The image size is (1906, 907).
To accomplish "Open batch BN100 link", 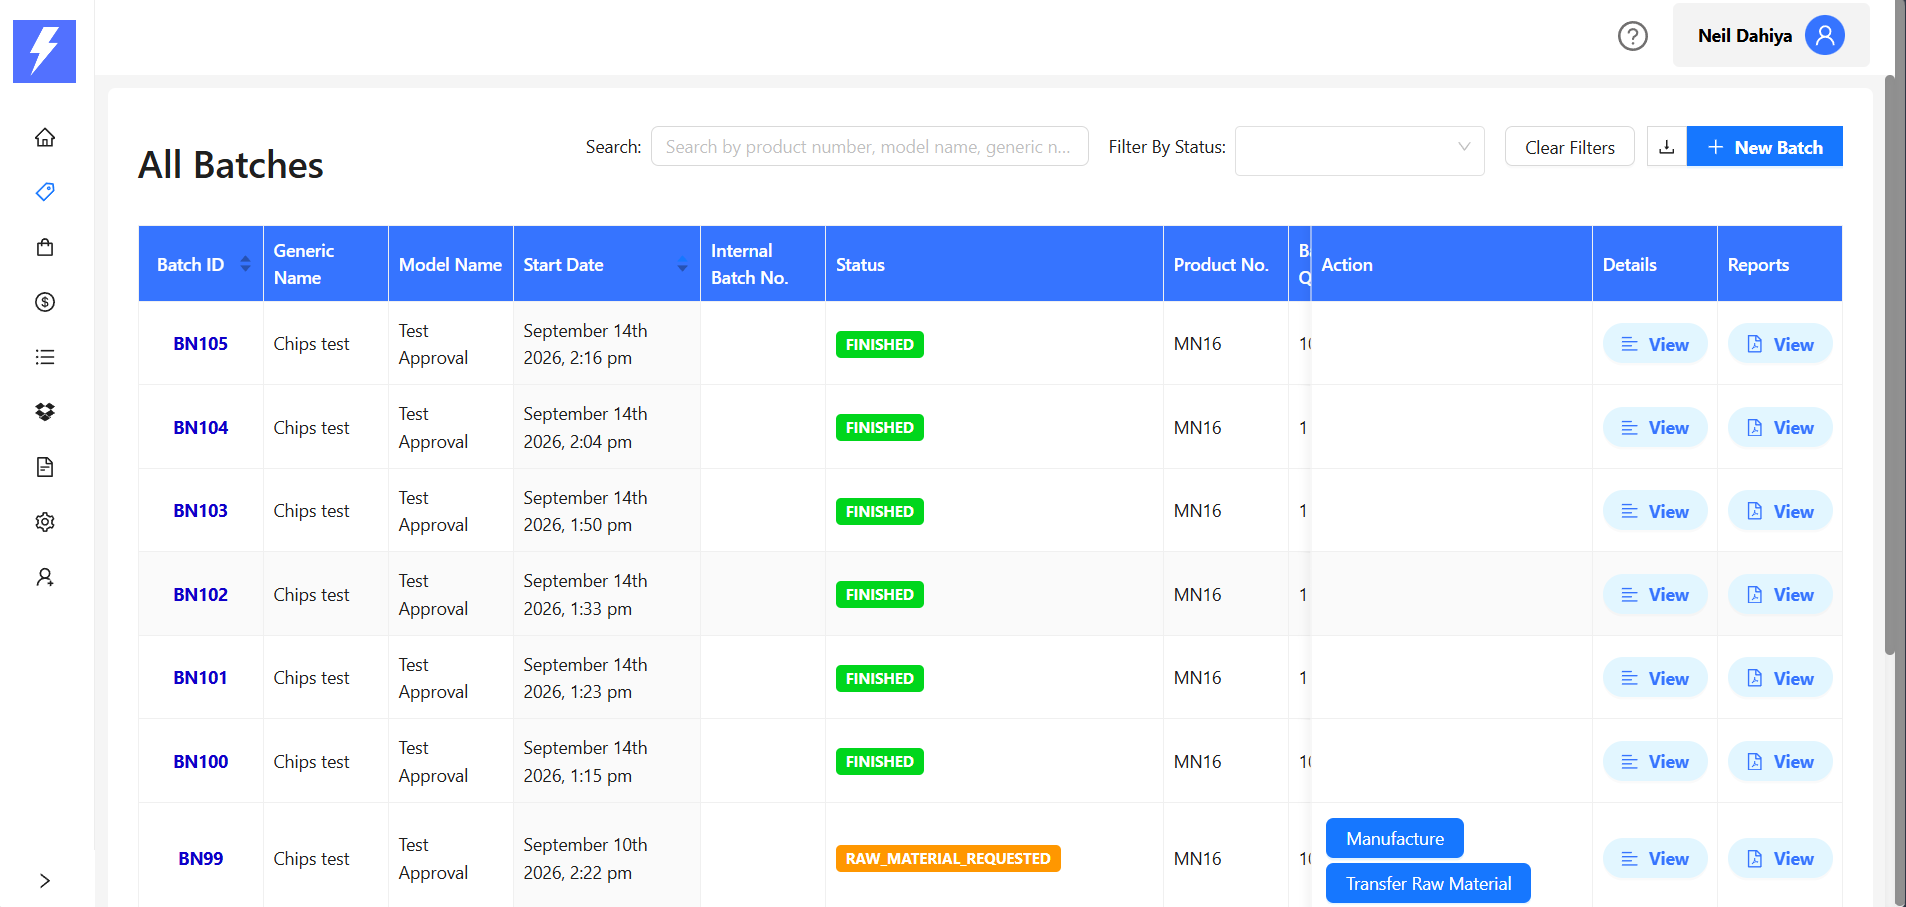I will click(201, 762).
